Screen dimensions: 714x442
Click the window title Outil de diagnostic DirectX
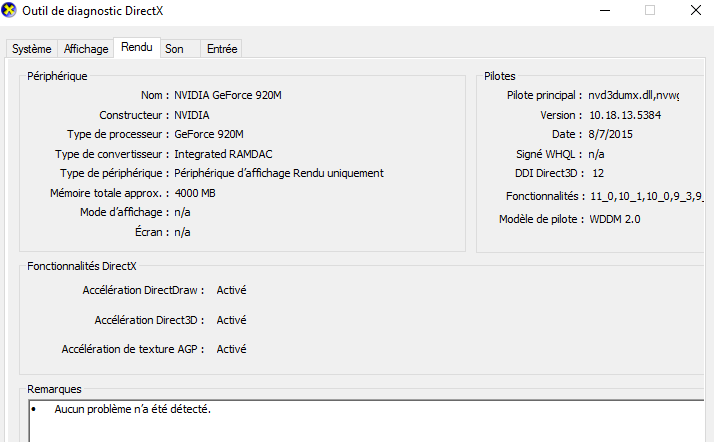tap(92, 11)
